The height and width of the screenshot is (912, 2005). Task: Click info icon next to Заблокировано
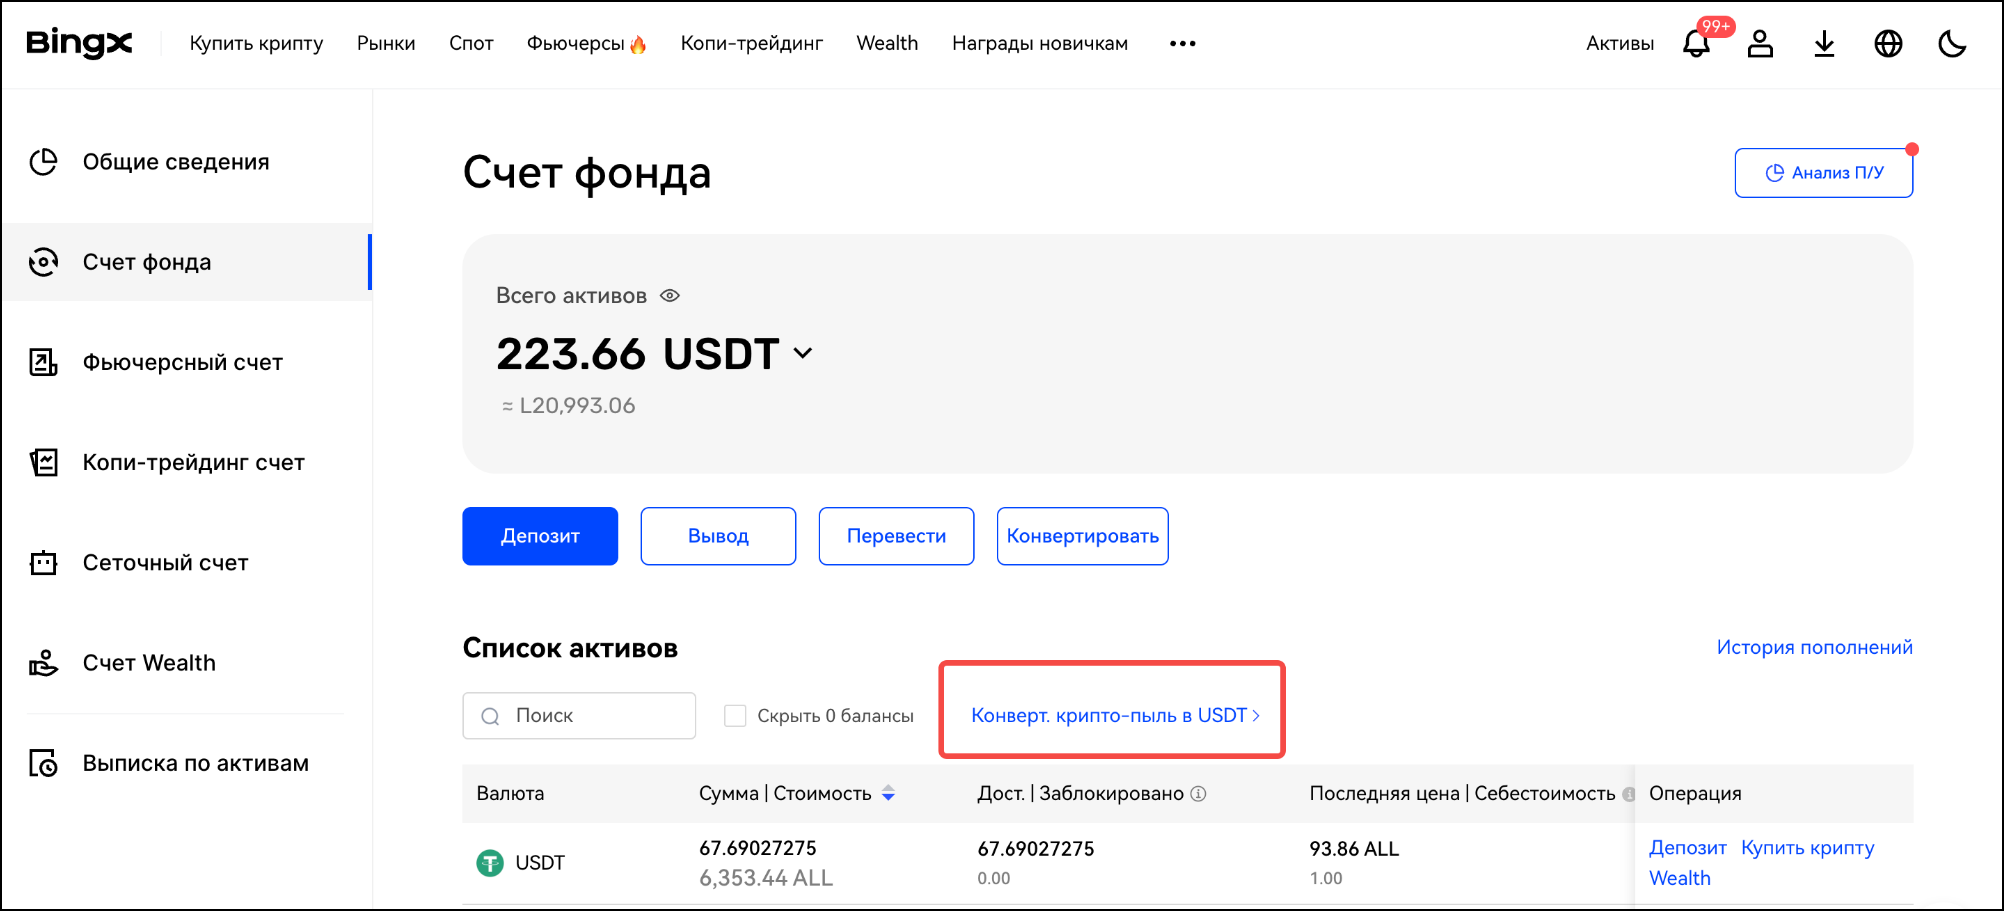tap(1198, 794)
